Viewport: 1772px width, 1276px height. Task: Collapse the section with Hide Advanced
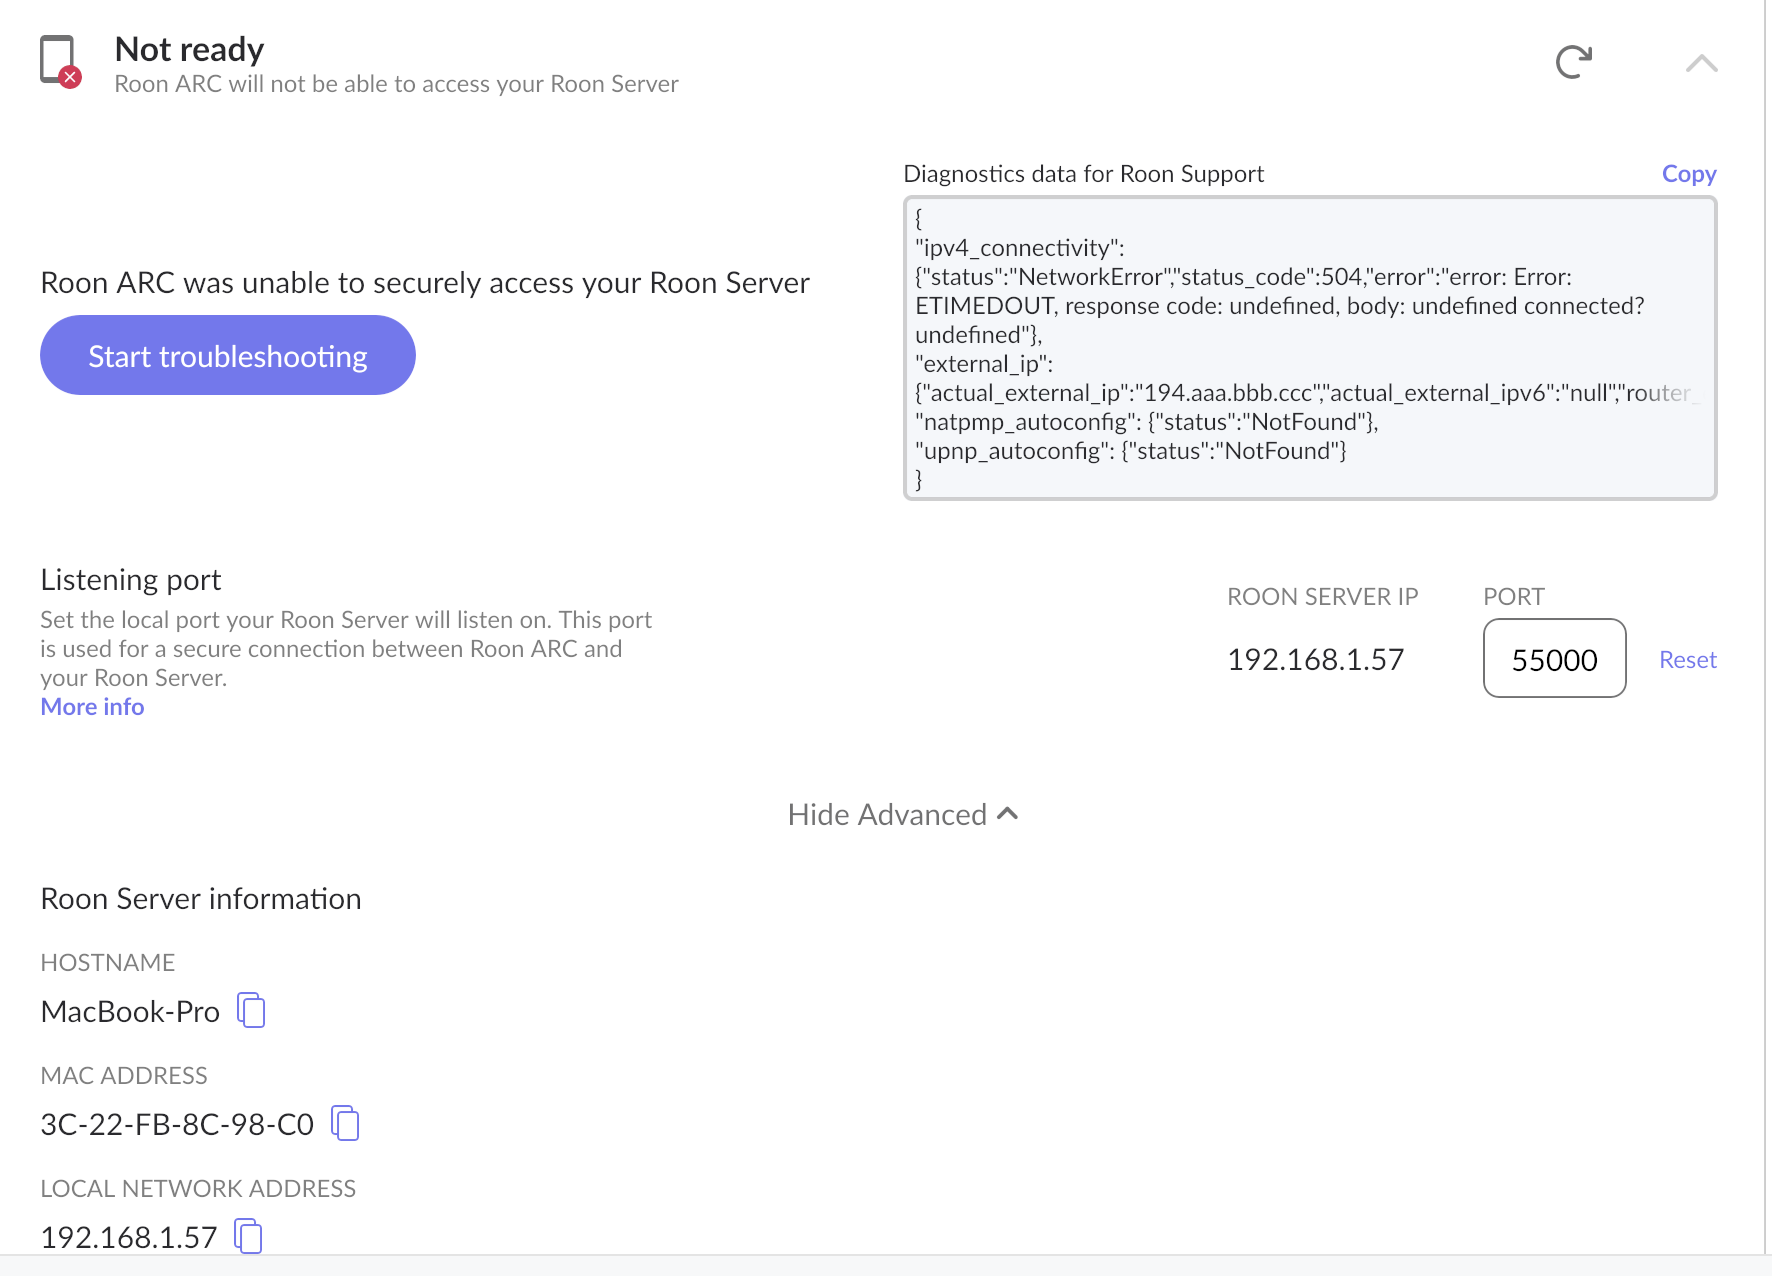(x=902, y=815)
